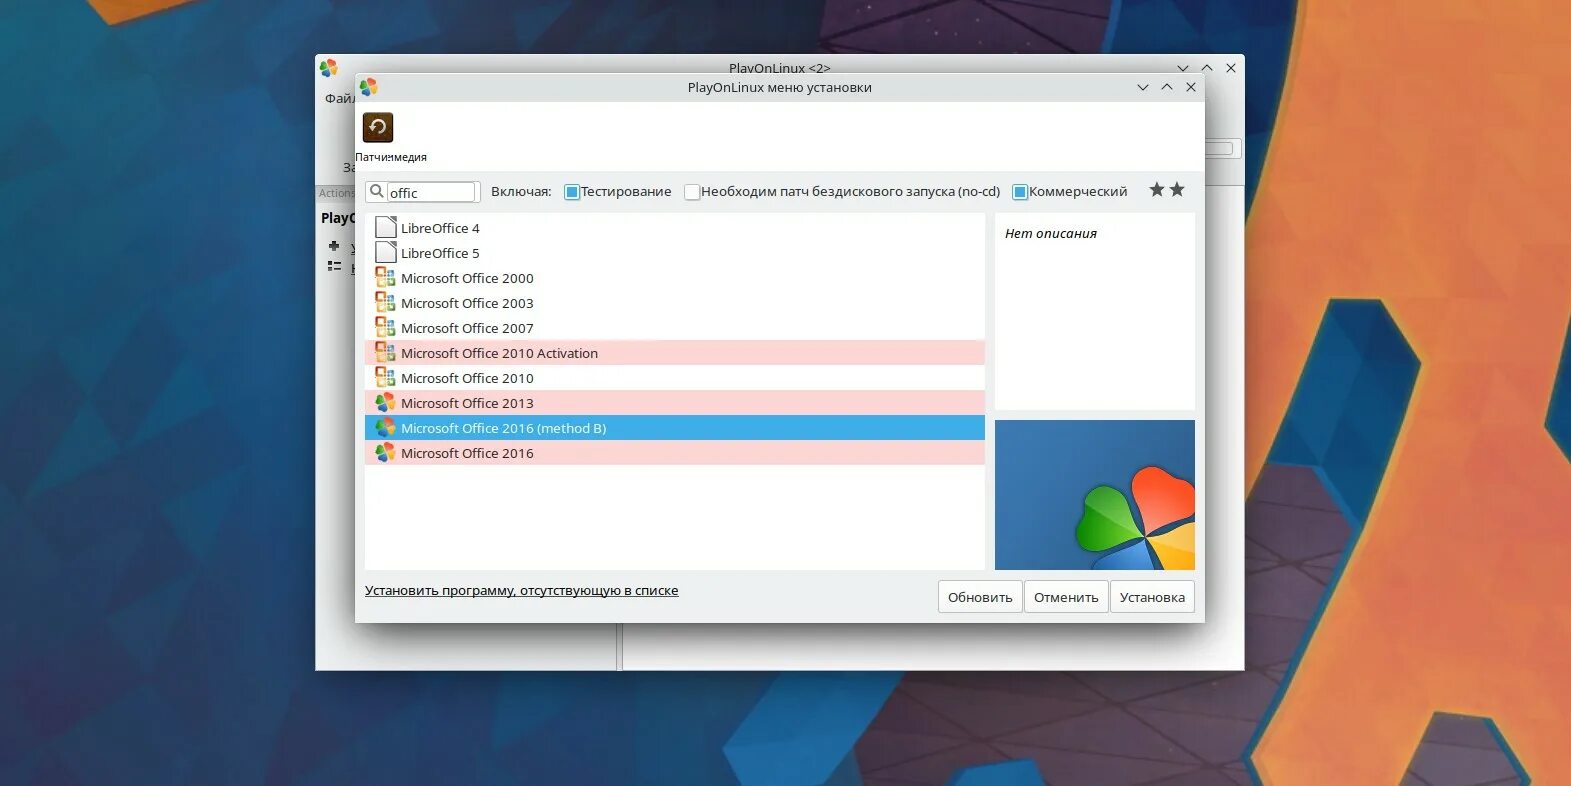1571x786 pixels.
Task: Select Microsoft Office 2013 entry
Action: pos(675,403)
